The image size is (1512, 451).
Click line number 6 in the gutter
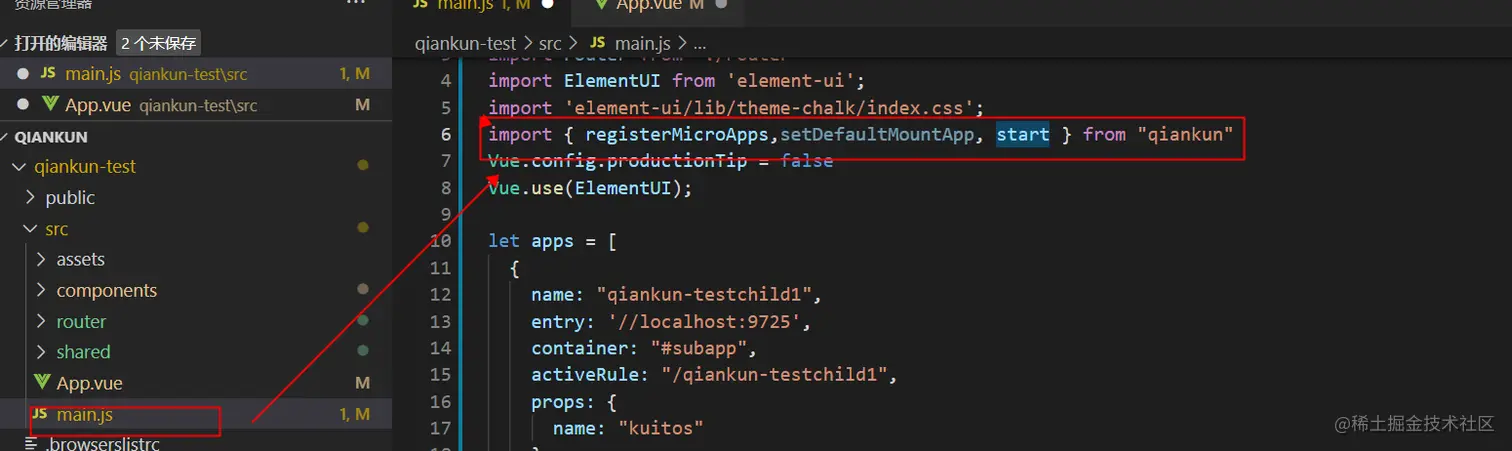coord(446,134)
